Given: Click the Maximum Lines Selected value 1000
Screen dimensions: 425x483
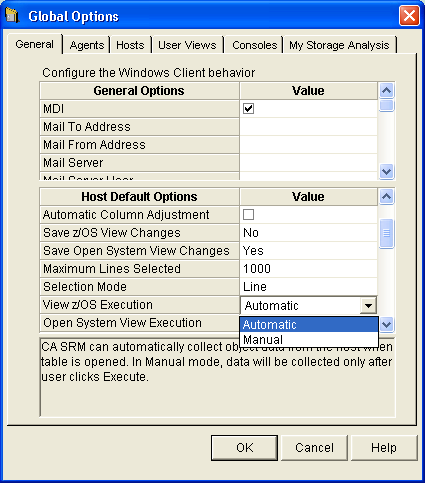Looking at the screenshot, I should pos(308,269).
